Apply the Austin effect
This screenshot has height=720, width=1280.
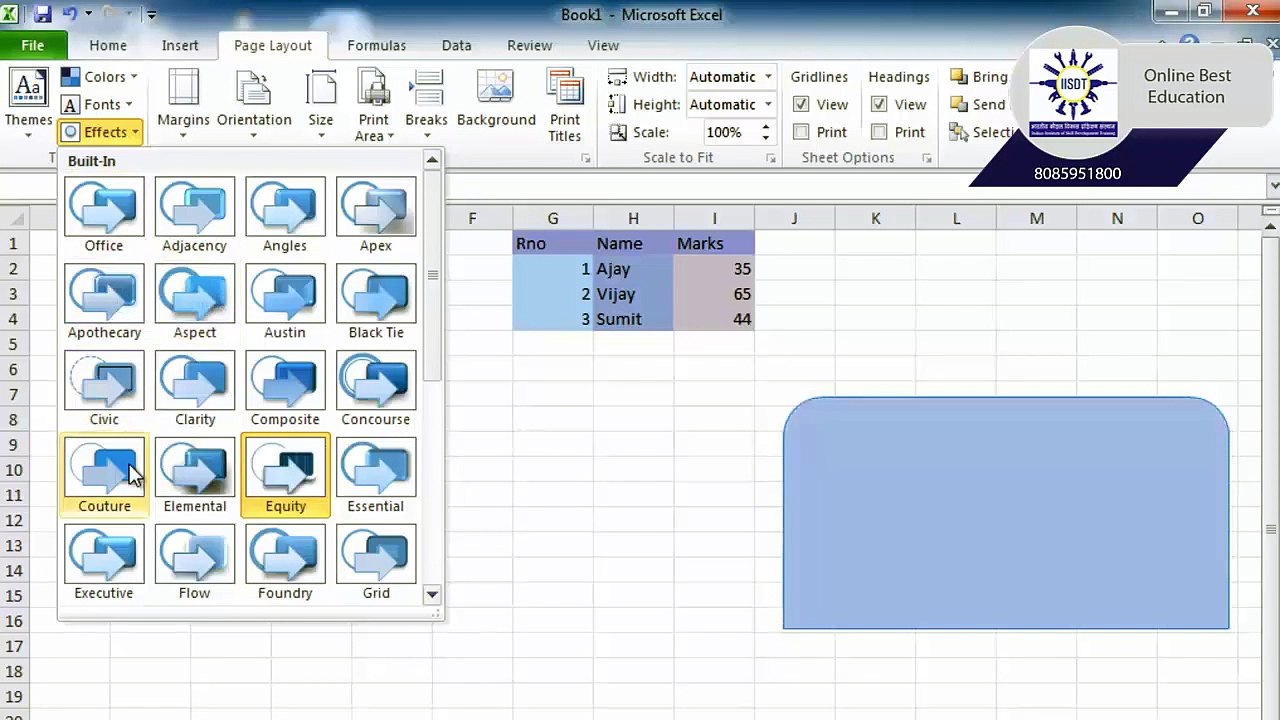[x=285, y=302]
